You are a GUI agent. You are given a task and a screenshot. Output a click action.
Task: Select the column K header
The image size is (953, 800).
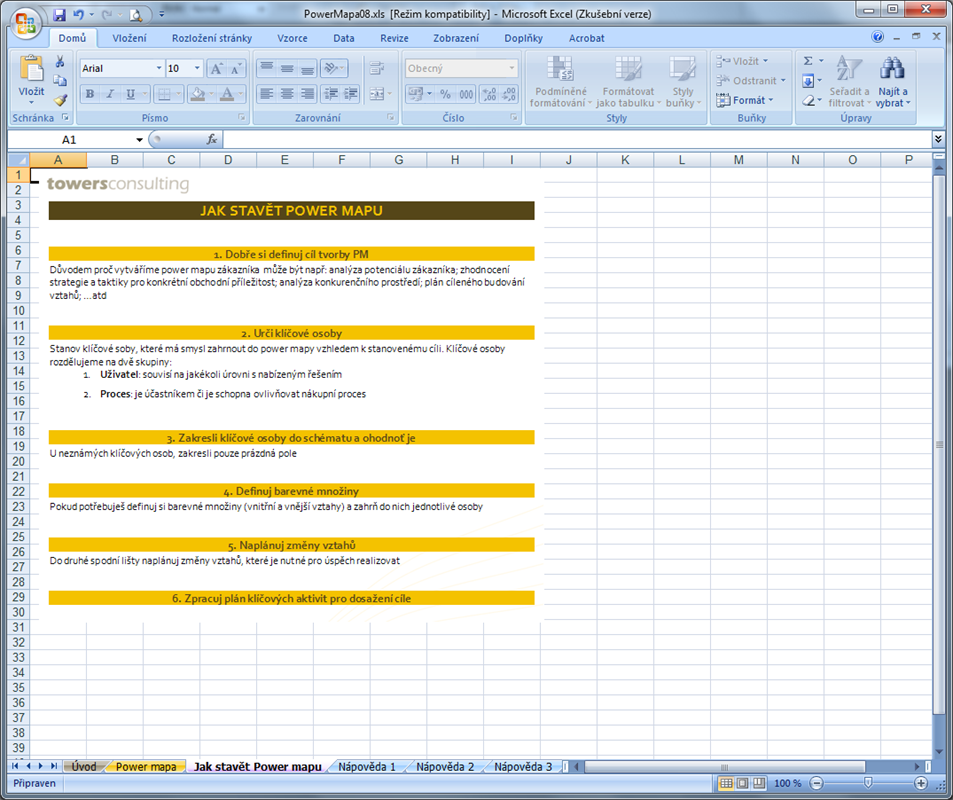click(x=625, y=160)
